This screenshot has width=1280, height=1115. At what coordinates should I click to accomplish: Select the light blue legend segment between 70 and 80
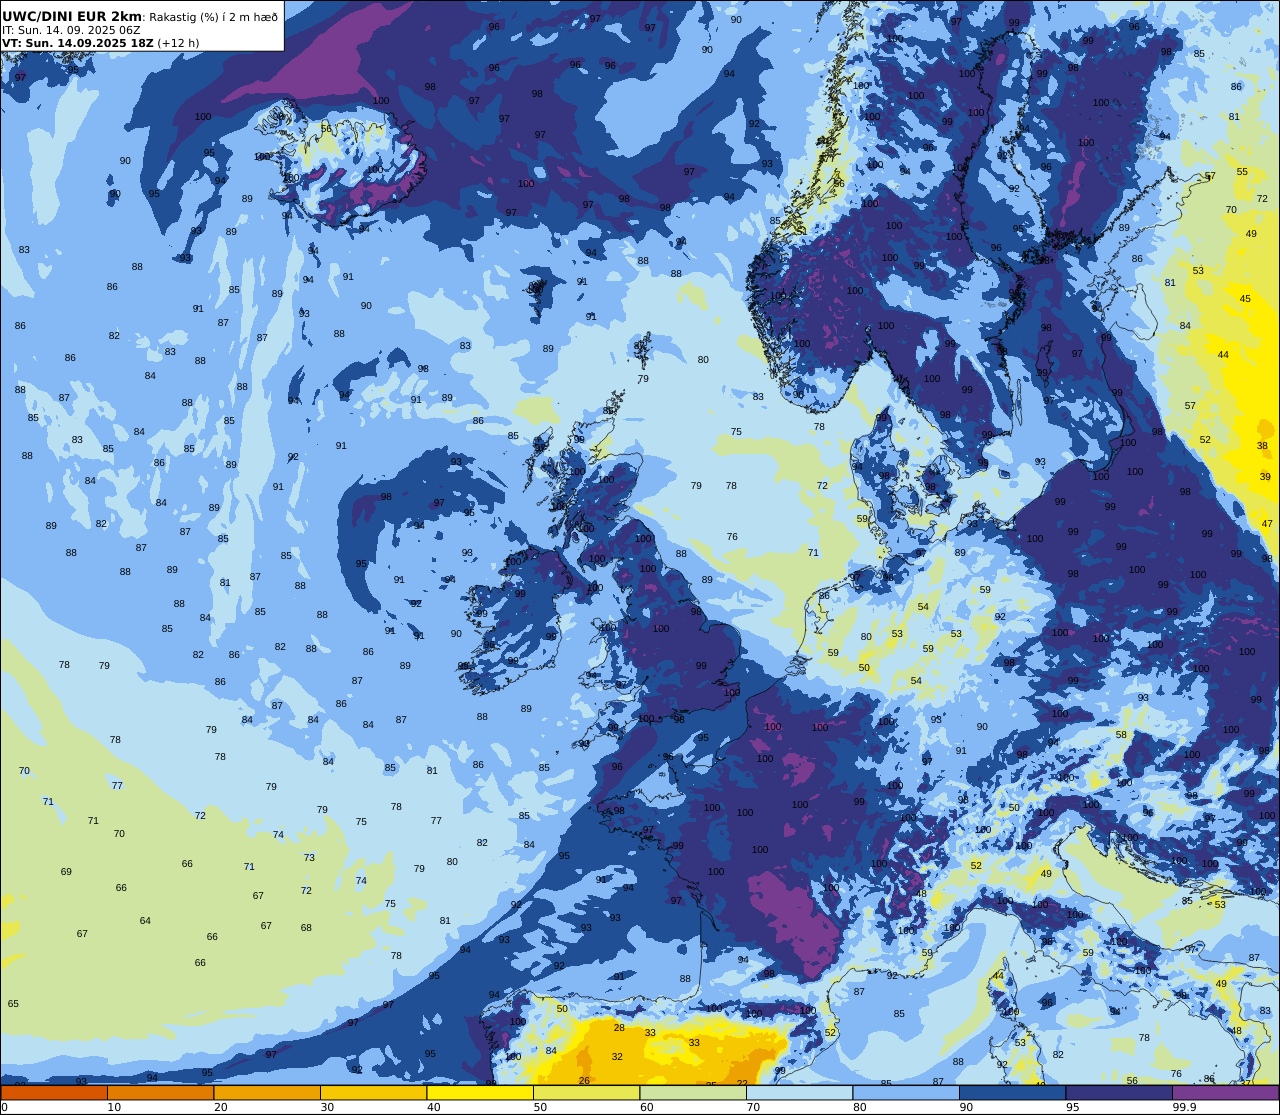point(800,1092)
